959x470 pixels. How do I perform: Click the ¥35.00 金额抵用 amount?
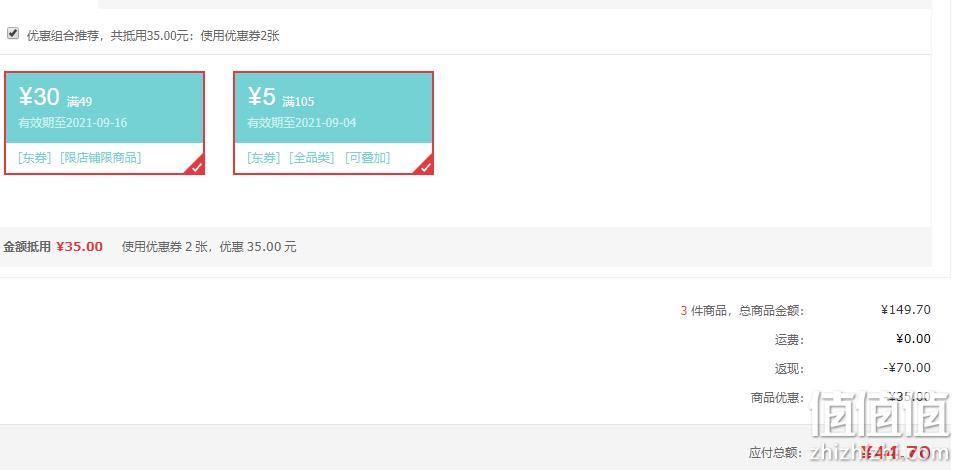click(80, 247)
